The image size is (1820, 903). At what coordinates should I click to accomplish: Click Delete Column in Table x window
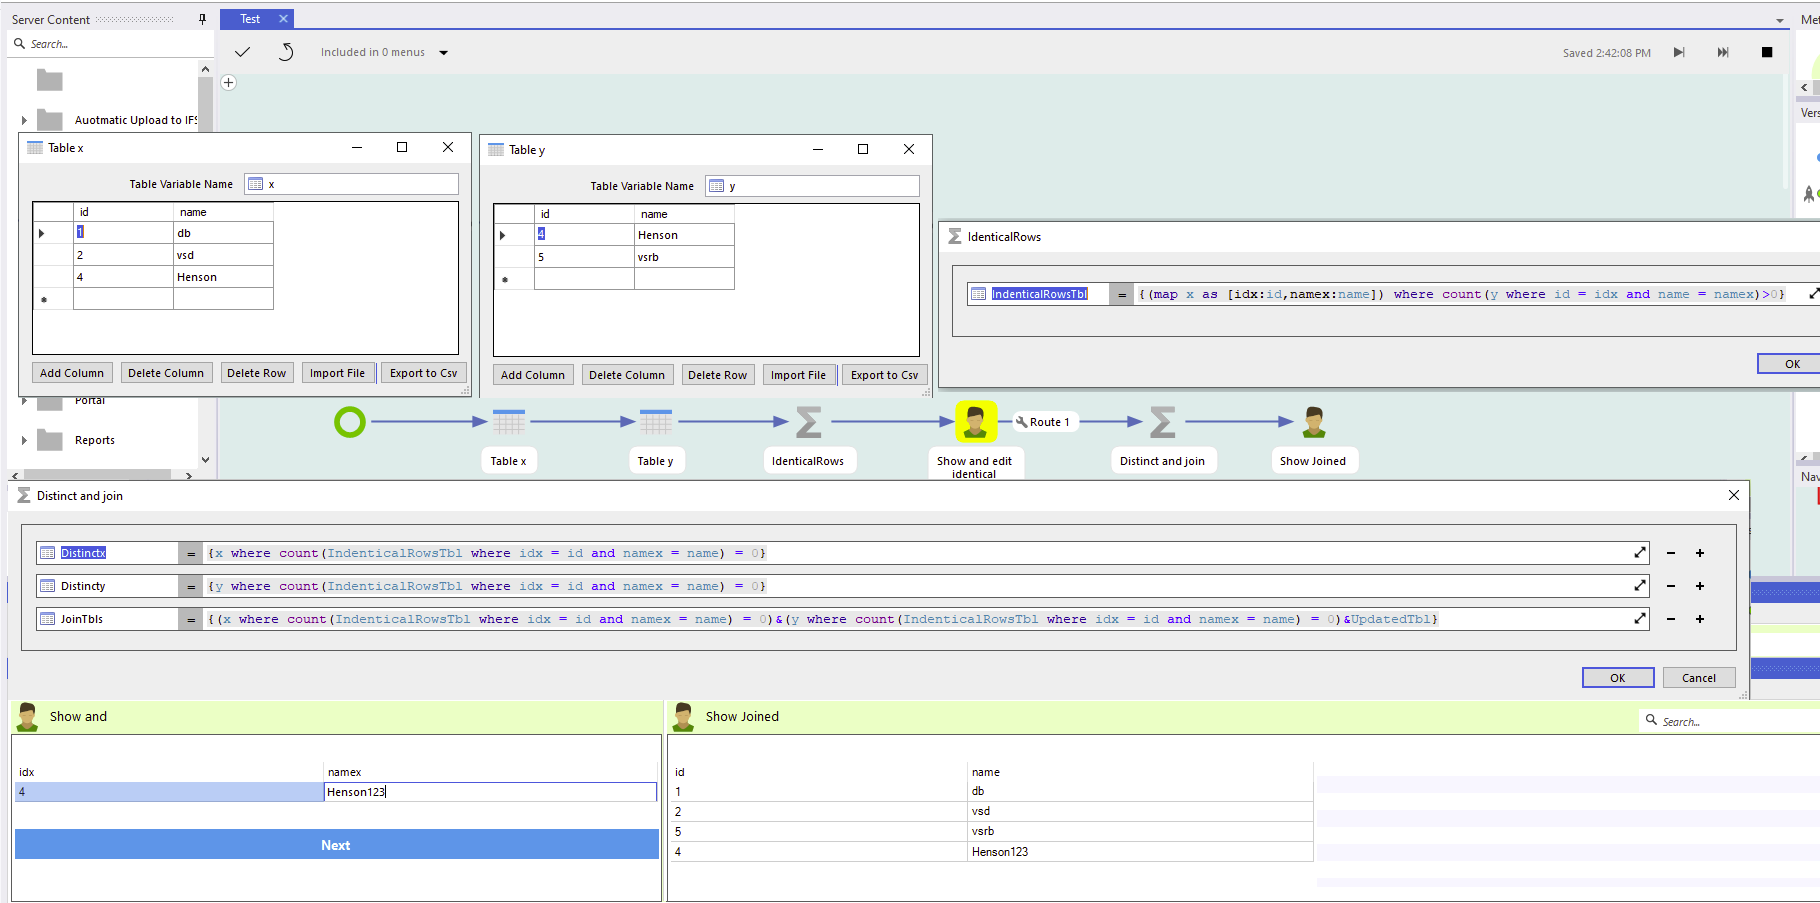click(x=166, y=373)
